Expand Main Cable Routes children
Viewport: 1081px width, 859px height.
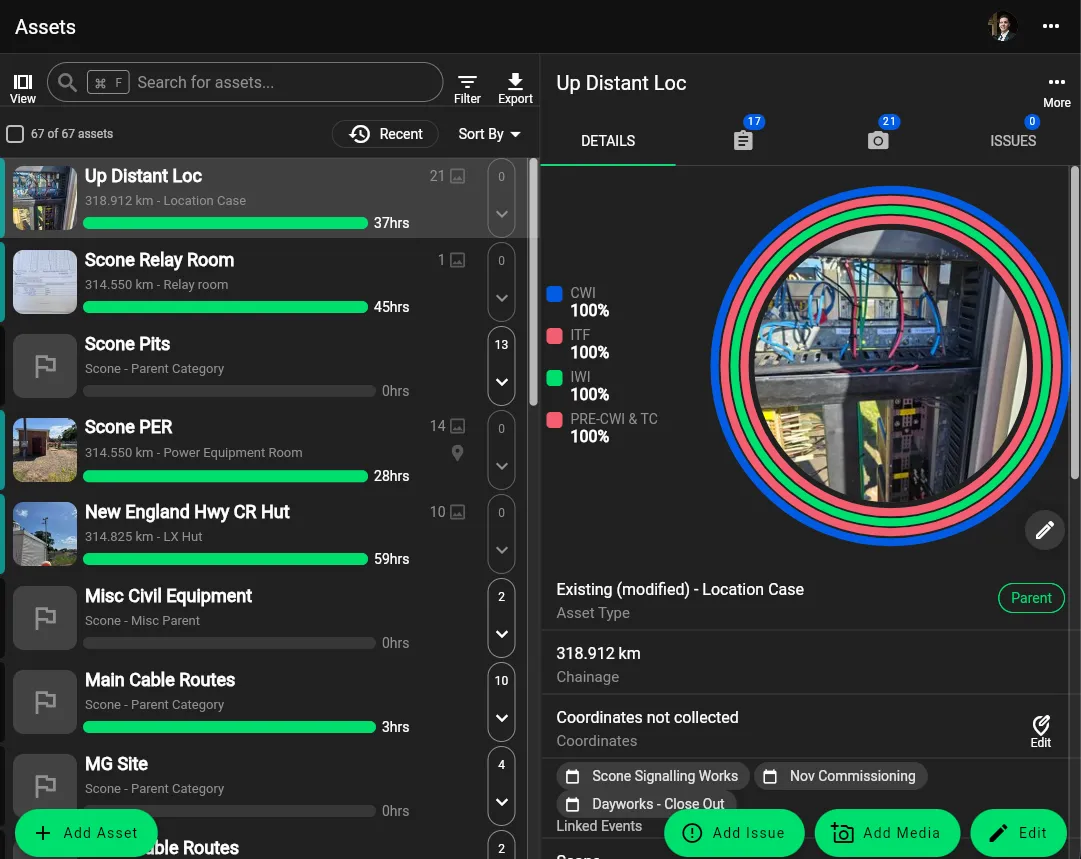(x=501, y=718)
